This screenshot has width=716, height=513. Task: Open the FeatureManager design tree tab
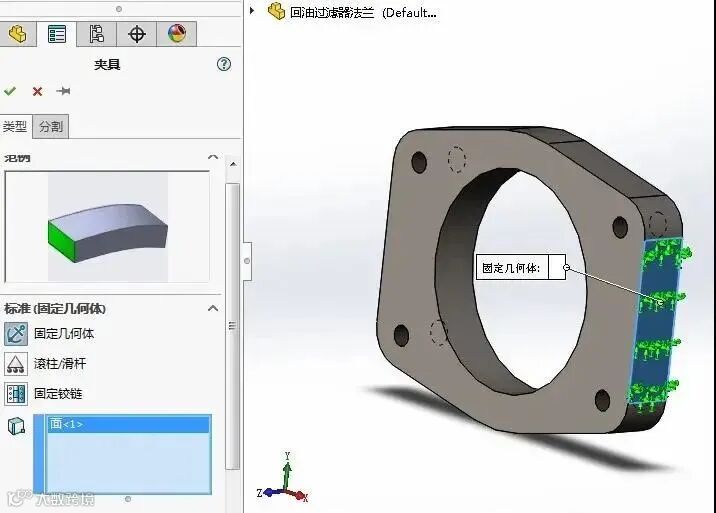tap(17, 34)
